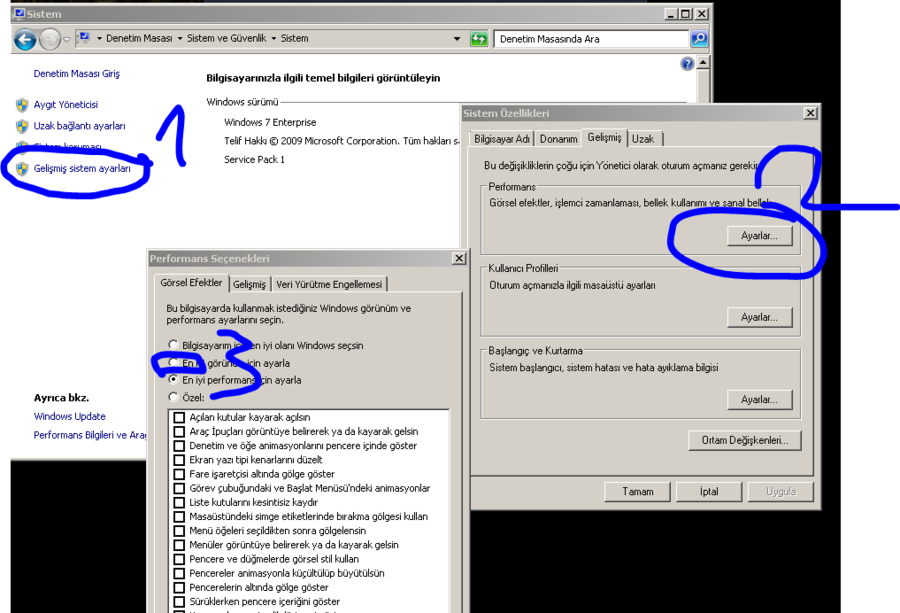Viewport: 900px width, 613px height.
Task: Click the refresh icon beside address bar
Action: (x=478, y=39)
